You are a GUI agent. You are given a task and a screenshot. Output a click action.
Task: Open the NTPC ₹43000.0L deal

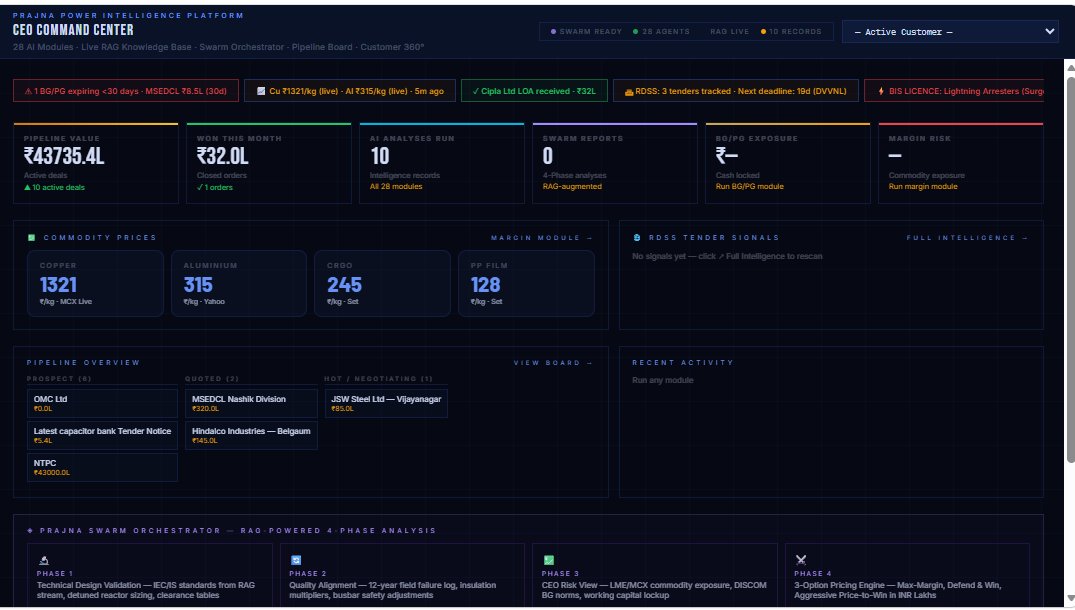(x=102, y=467)
